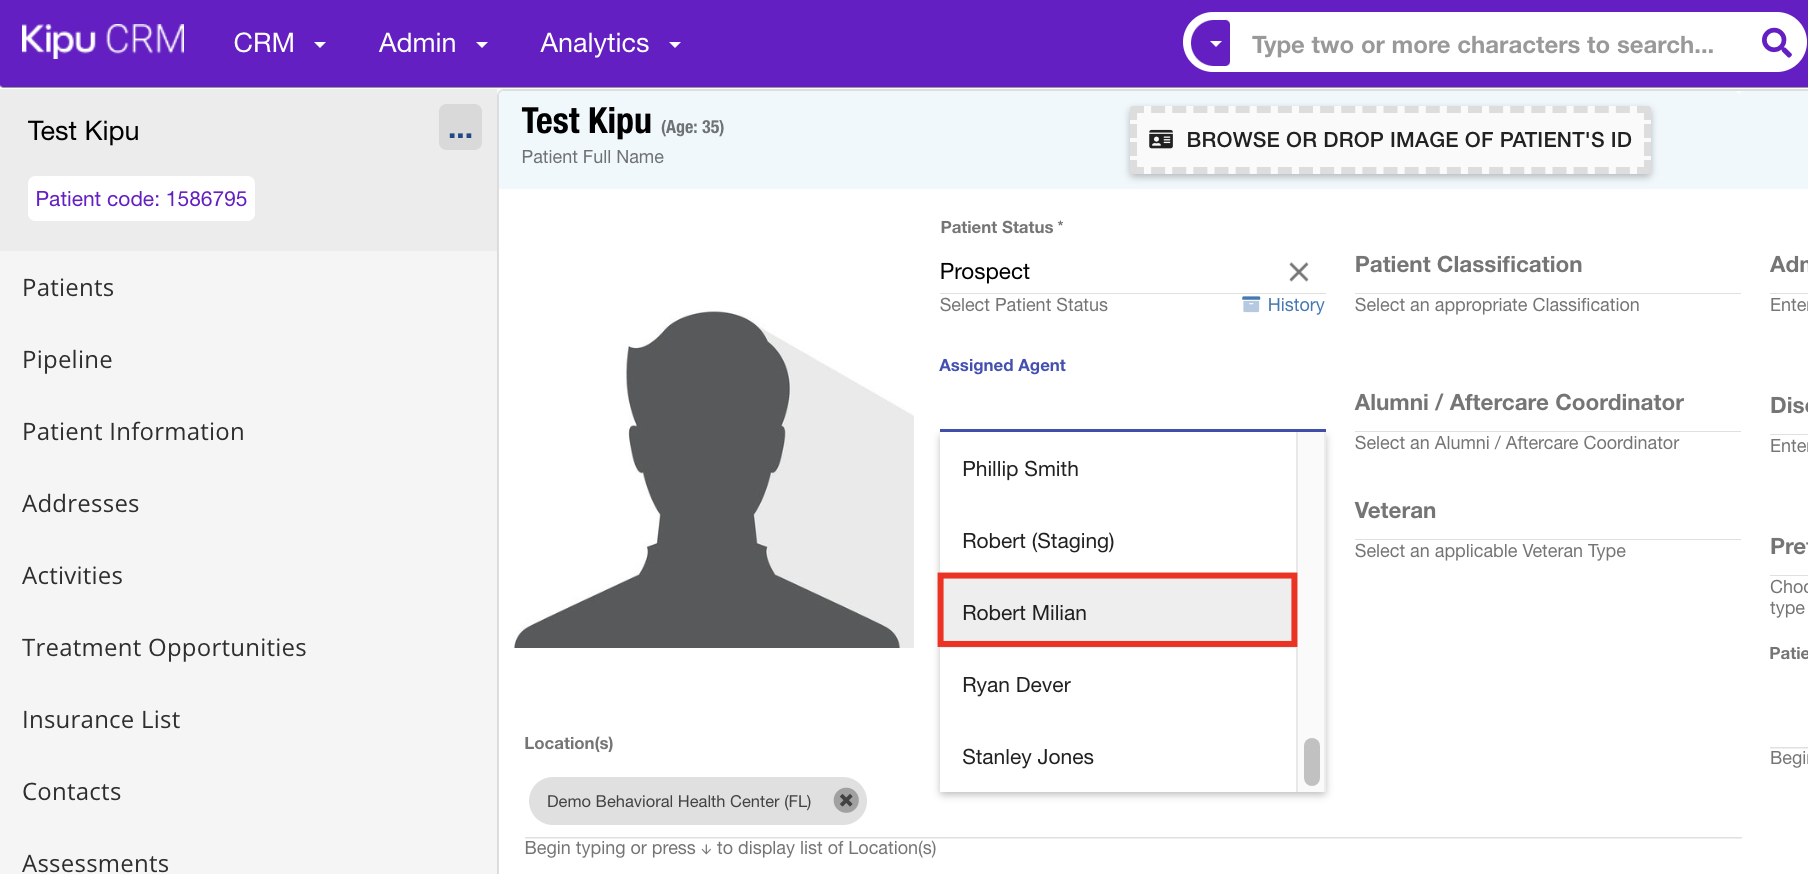
Task: Type in the global search field
Action: point(1482,45)
